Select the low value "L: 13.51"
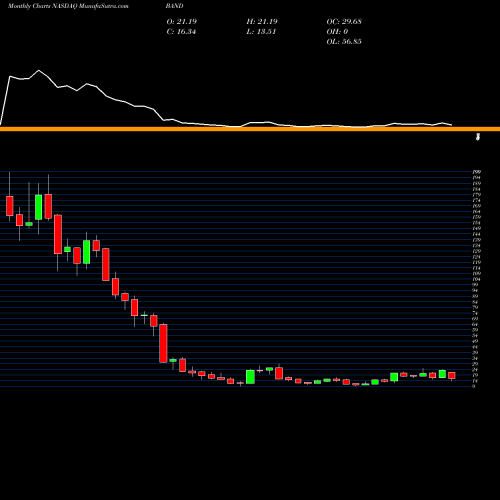 pyautogui.click(x=261, y=31)
